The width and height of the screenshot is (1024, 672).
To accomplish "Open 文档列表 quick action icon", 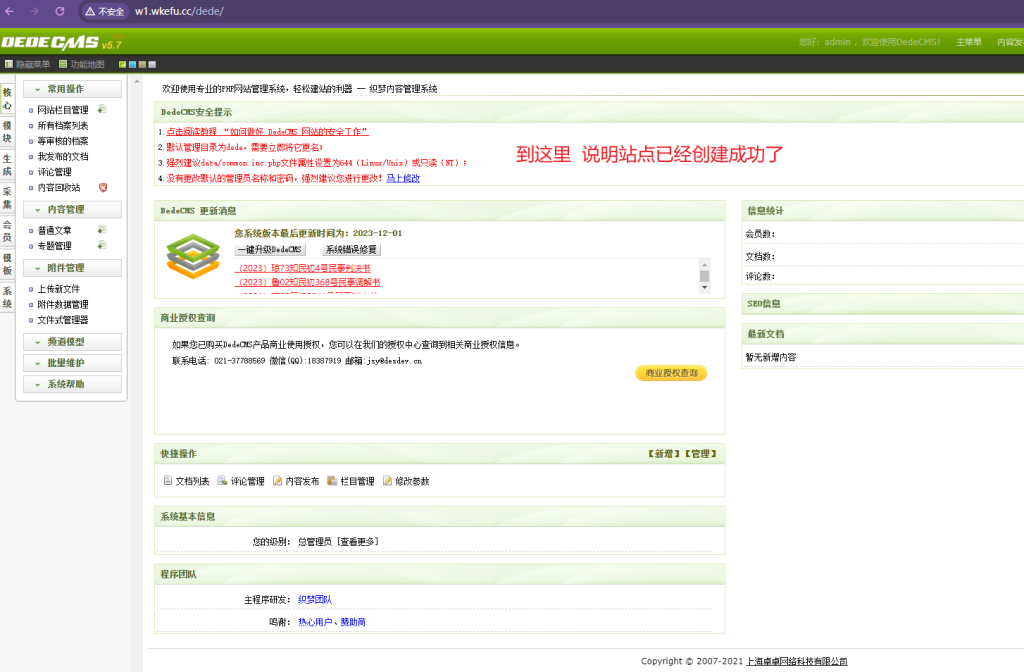I will point(168,481).
